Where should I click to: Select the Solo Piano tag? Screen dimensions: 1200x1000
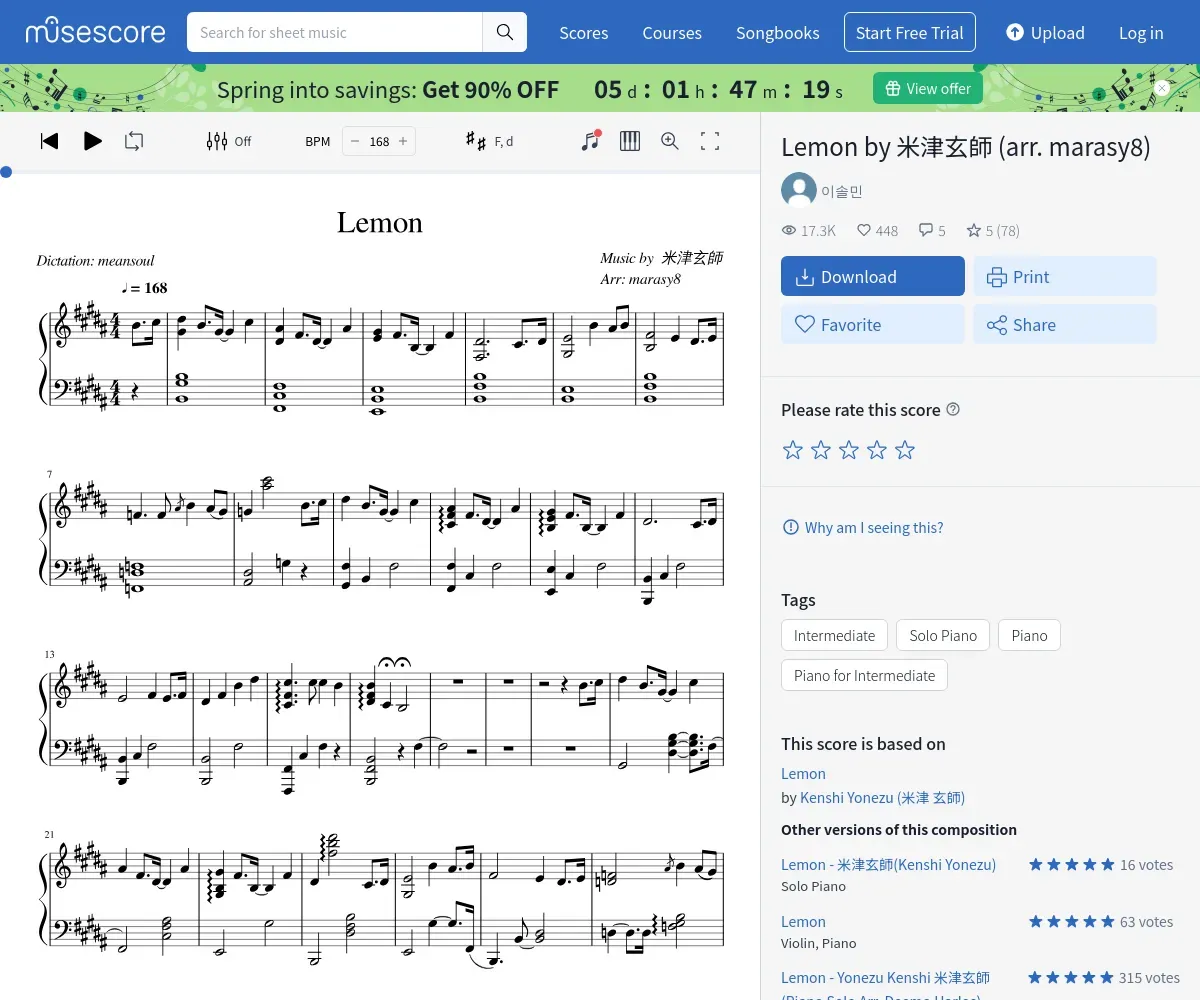tap(943, 635)
